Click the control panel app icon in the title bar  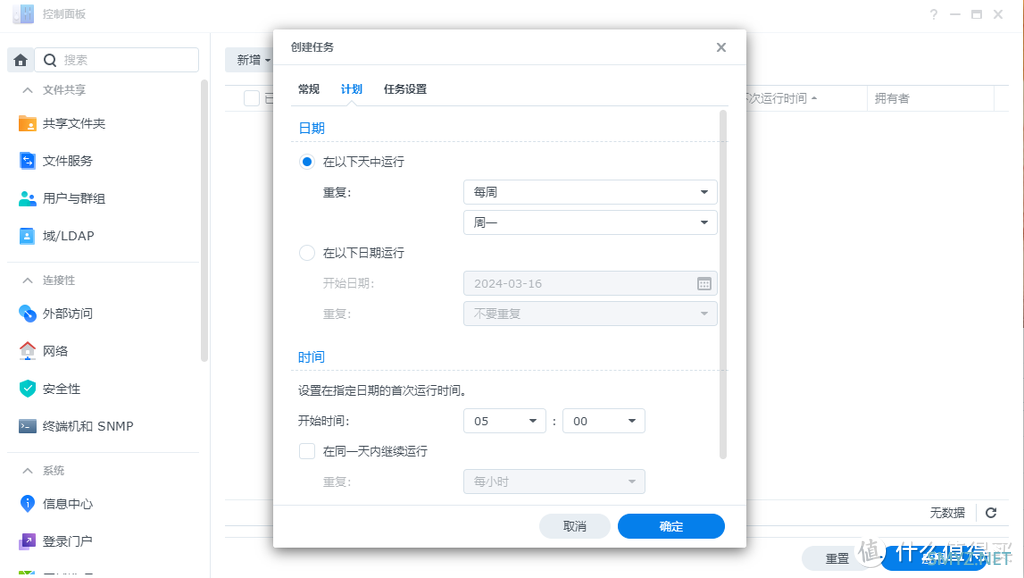[23, 14]
